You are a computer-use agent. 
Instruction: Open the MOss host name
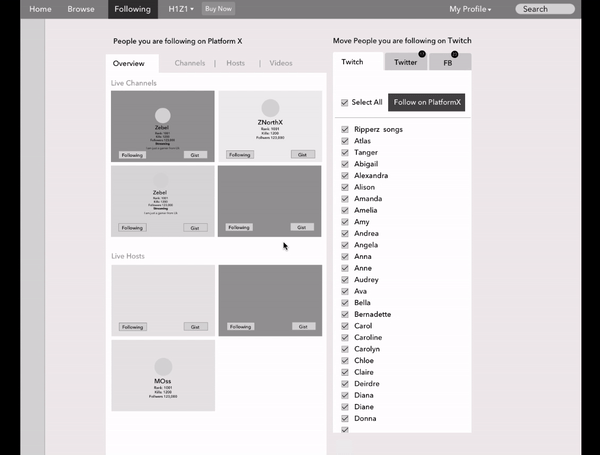tap(163, 381)
